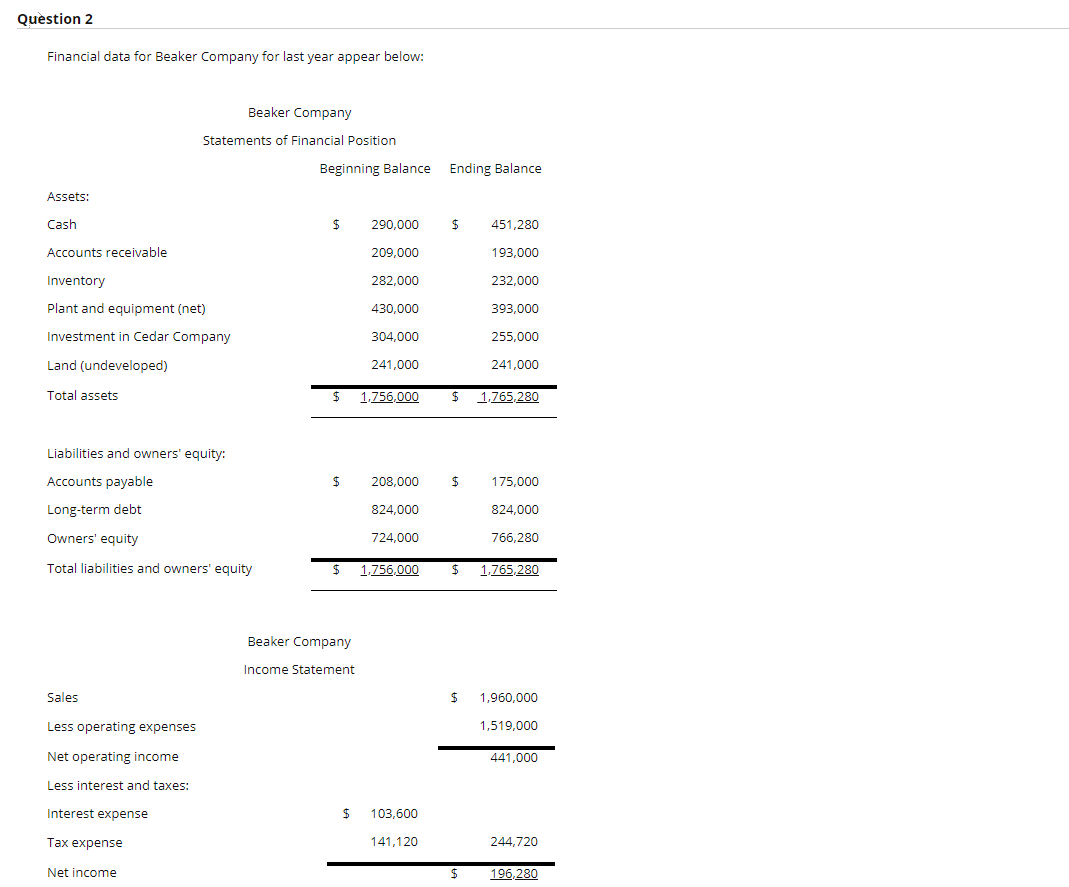Select the Question 2 heading
The width and height of the screenshot is (1069, 887).
[55, 18]
